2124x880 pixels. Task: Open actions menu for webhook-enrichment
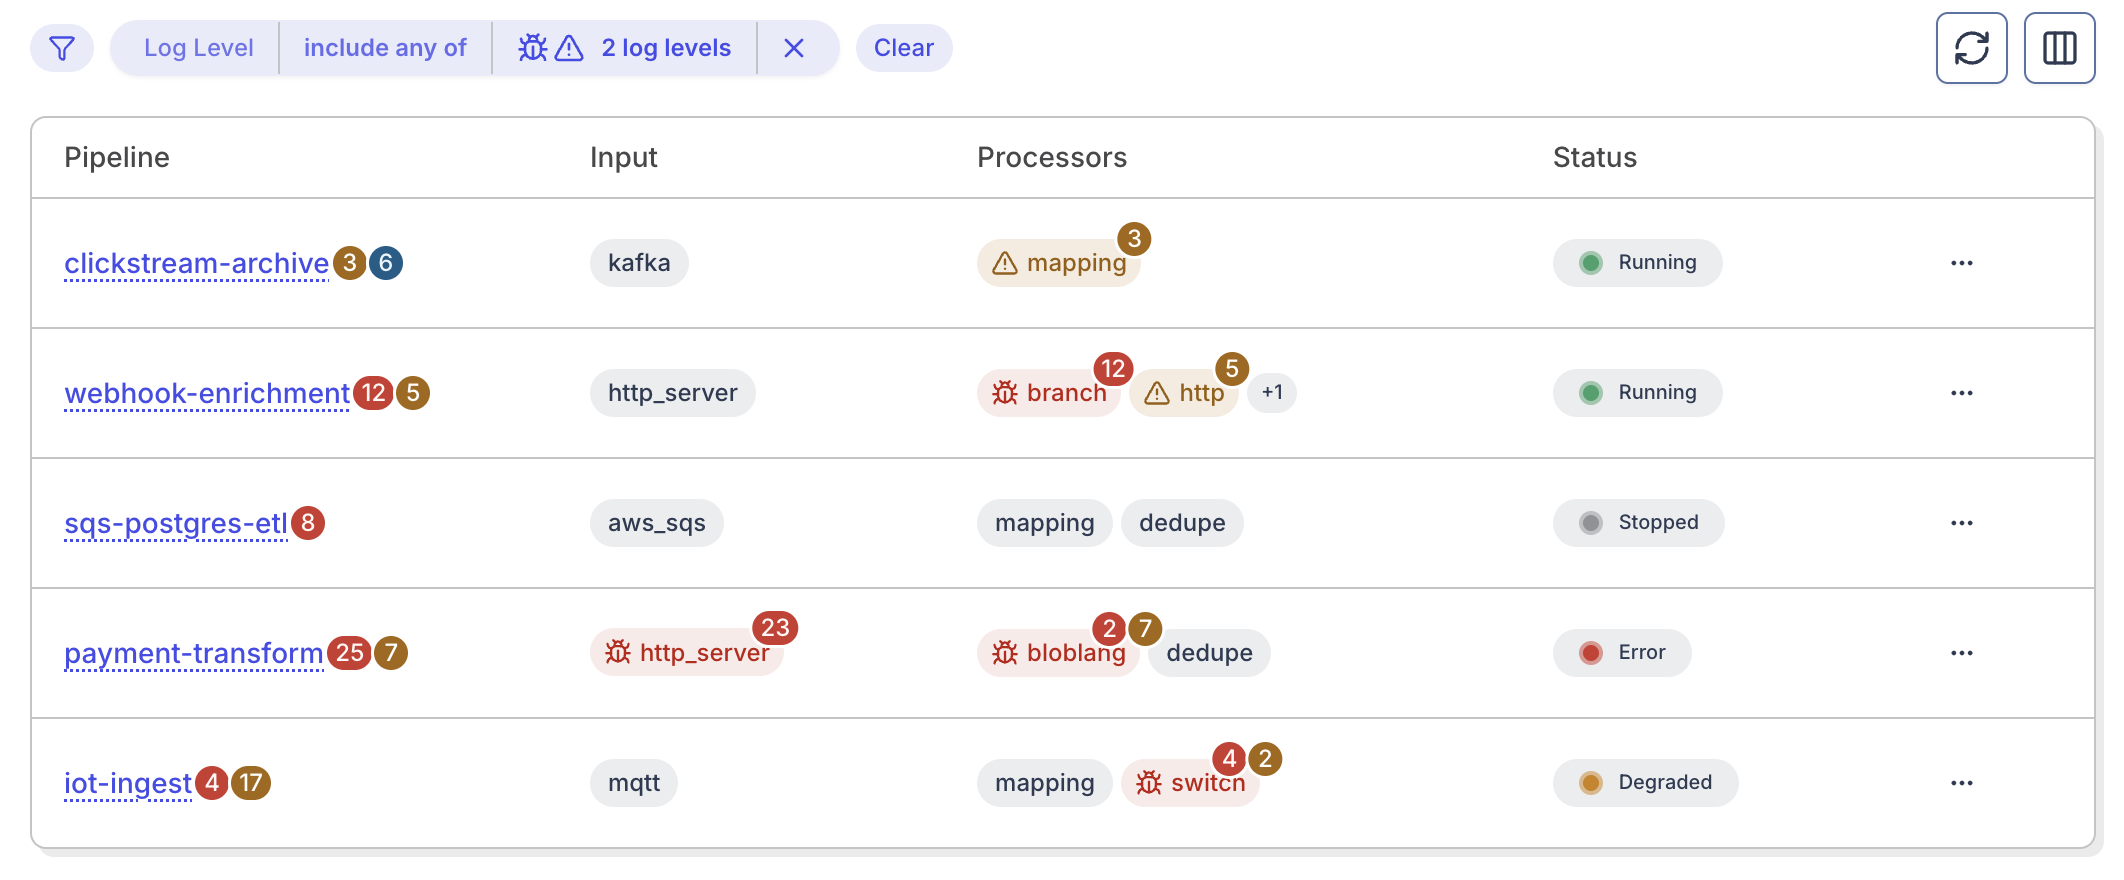[x=1962, y=393]
